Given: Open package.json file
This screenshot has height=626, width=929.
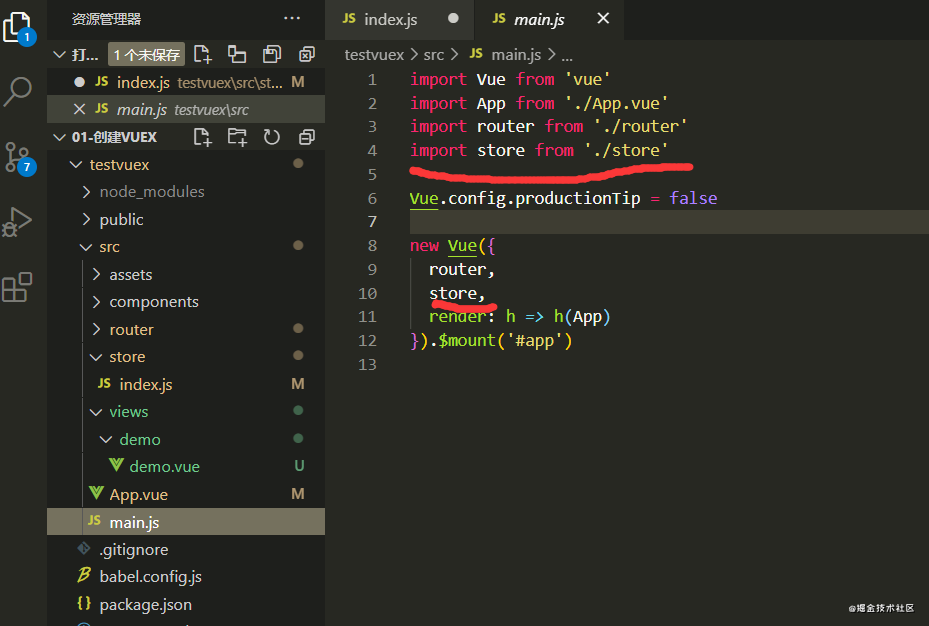Looking at the screenshot, I should 186,605.
